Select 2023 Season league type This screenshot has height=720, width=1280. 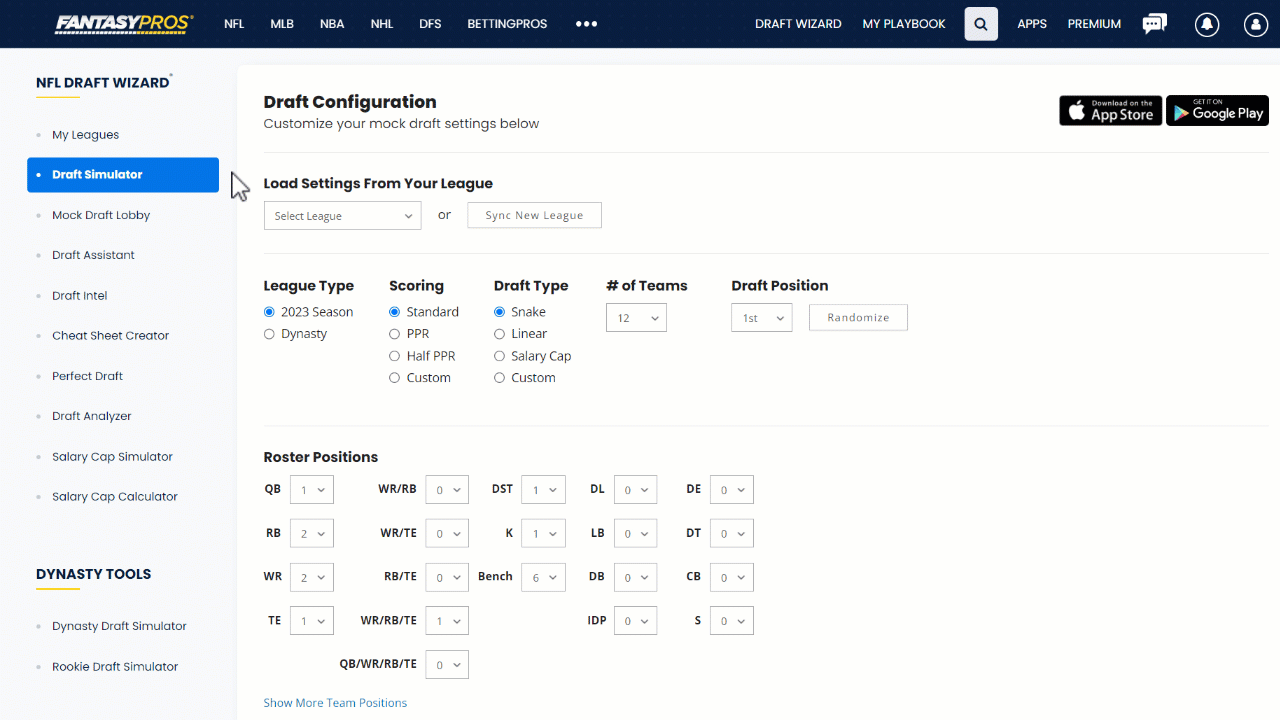[269, 312]
